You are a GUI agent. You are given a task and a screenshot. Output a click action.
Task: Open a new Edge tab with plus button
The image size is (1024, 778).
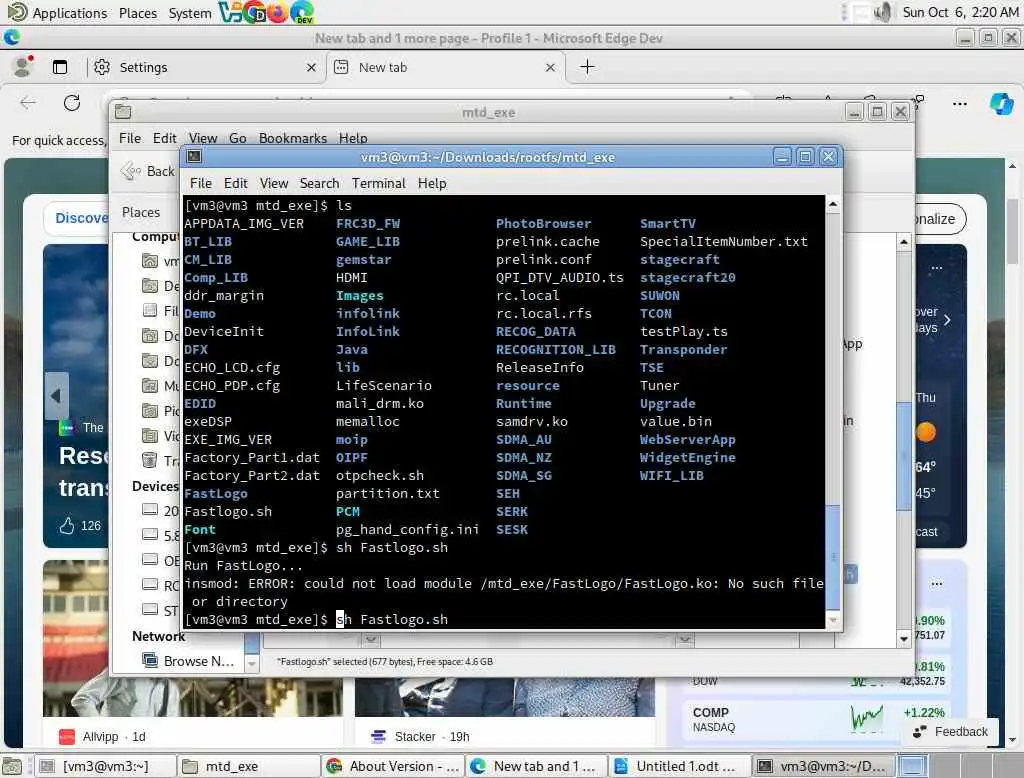click(587, 67)
